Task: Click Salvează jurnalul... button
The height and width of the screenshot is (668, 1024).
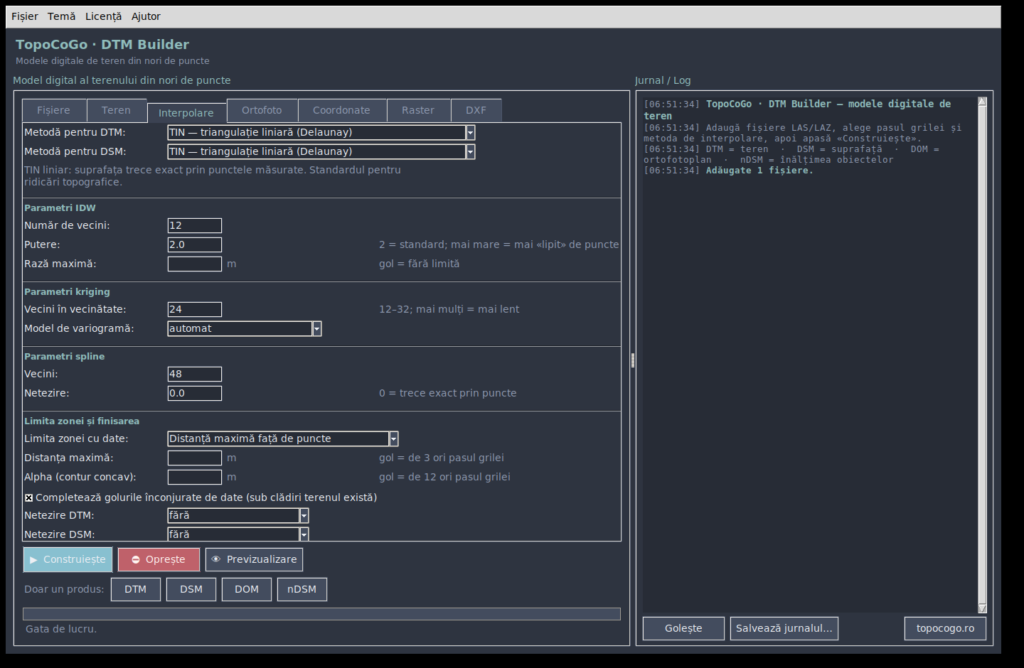Action: tap(784, 628)
